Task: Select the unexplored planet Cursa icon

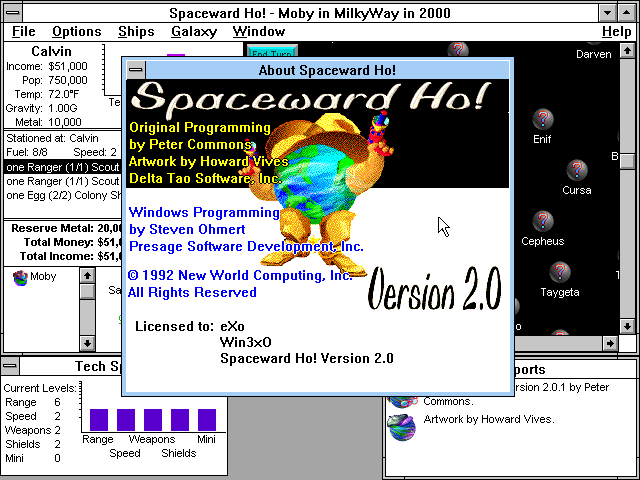Action: click(x=577, y=170)
